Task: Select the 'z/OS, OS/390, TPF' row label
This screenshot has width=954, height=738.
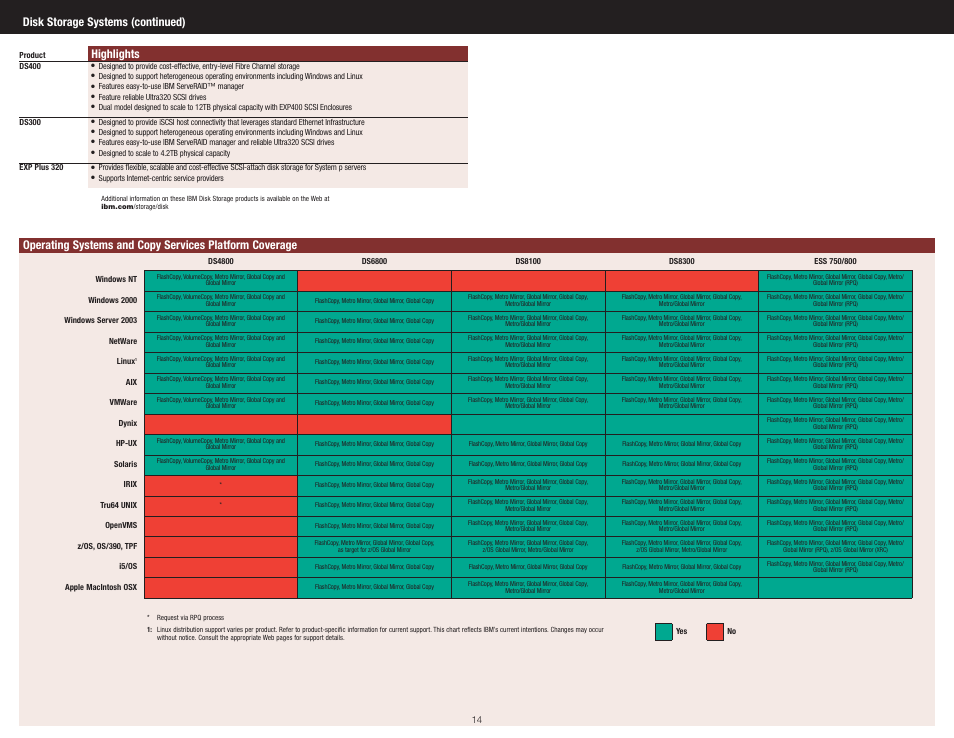Action: pyautogui.click(x=106, y=546)
